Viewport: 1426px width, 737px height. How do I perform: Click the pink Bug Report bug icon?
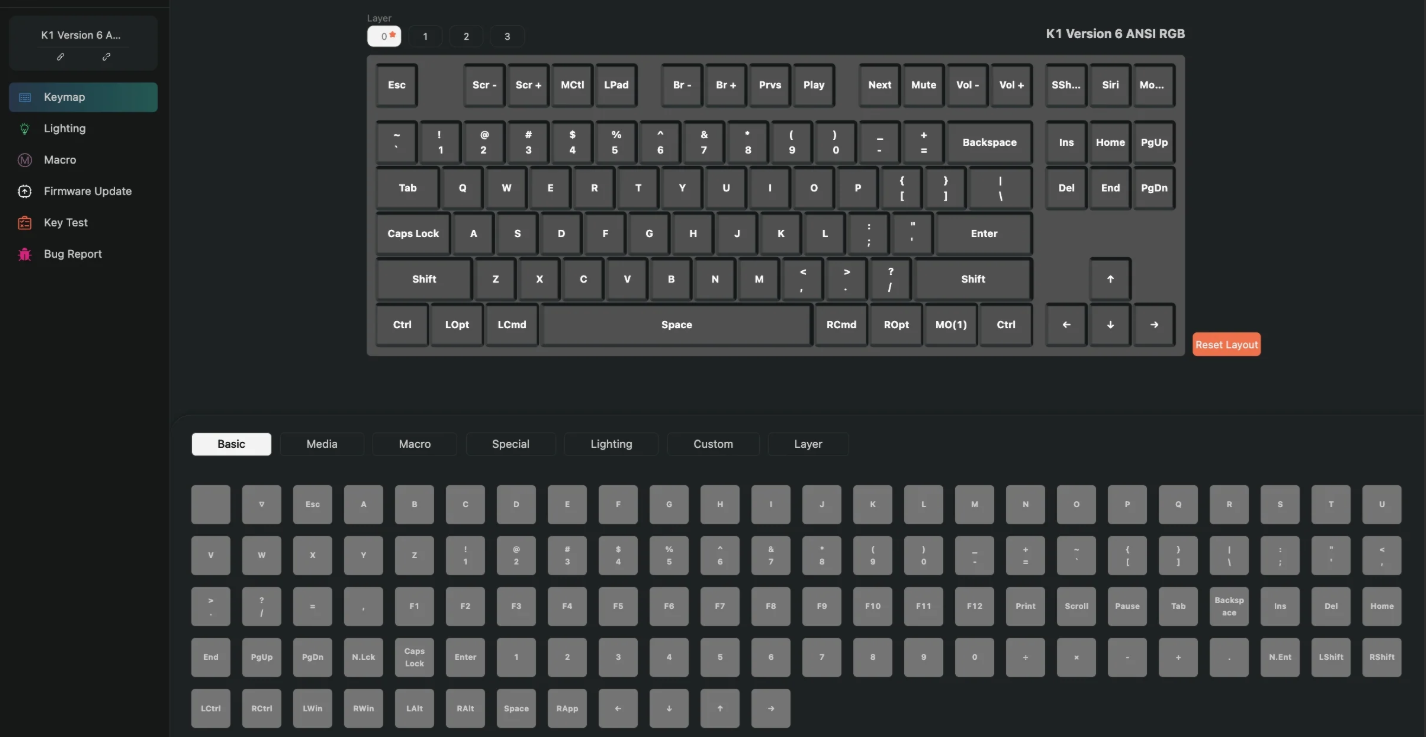(25, 254)
